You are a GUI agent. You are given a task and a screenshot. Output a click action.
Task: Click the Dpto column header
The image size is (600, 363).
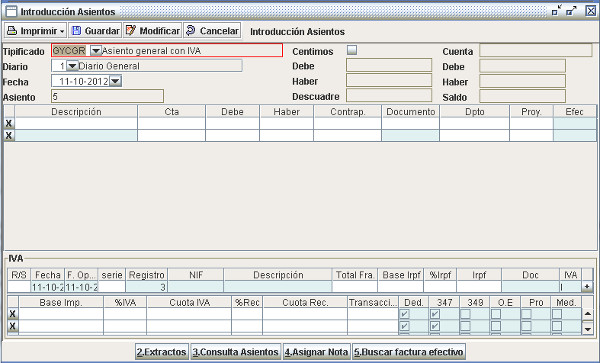coord(475,112)
